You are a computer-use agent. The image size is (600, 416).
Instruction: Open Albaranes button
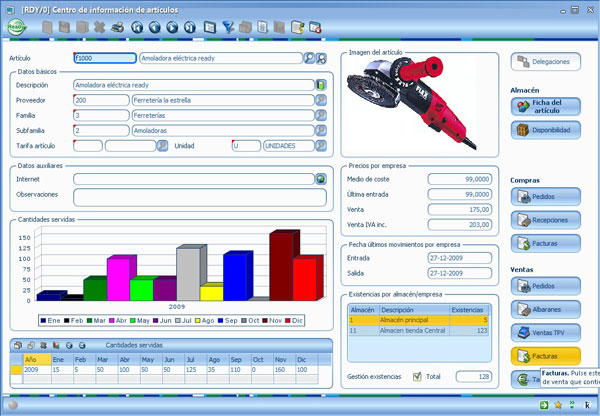[546, 310]
